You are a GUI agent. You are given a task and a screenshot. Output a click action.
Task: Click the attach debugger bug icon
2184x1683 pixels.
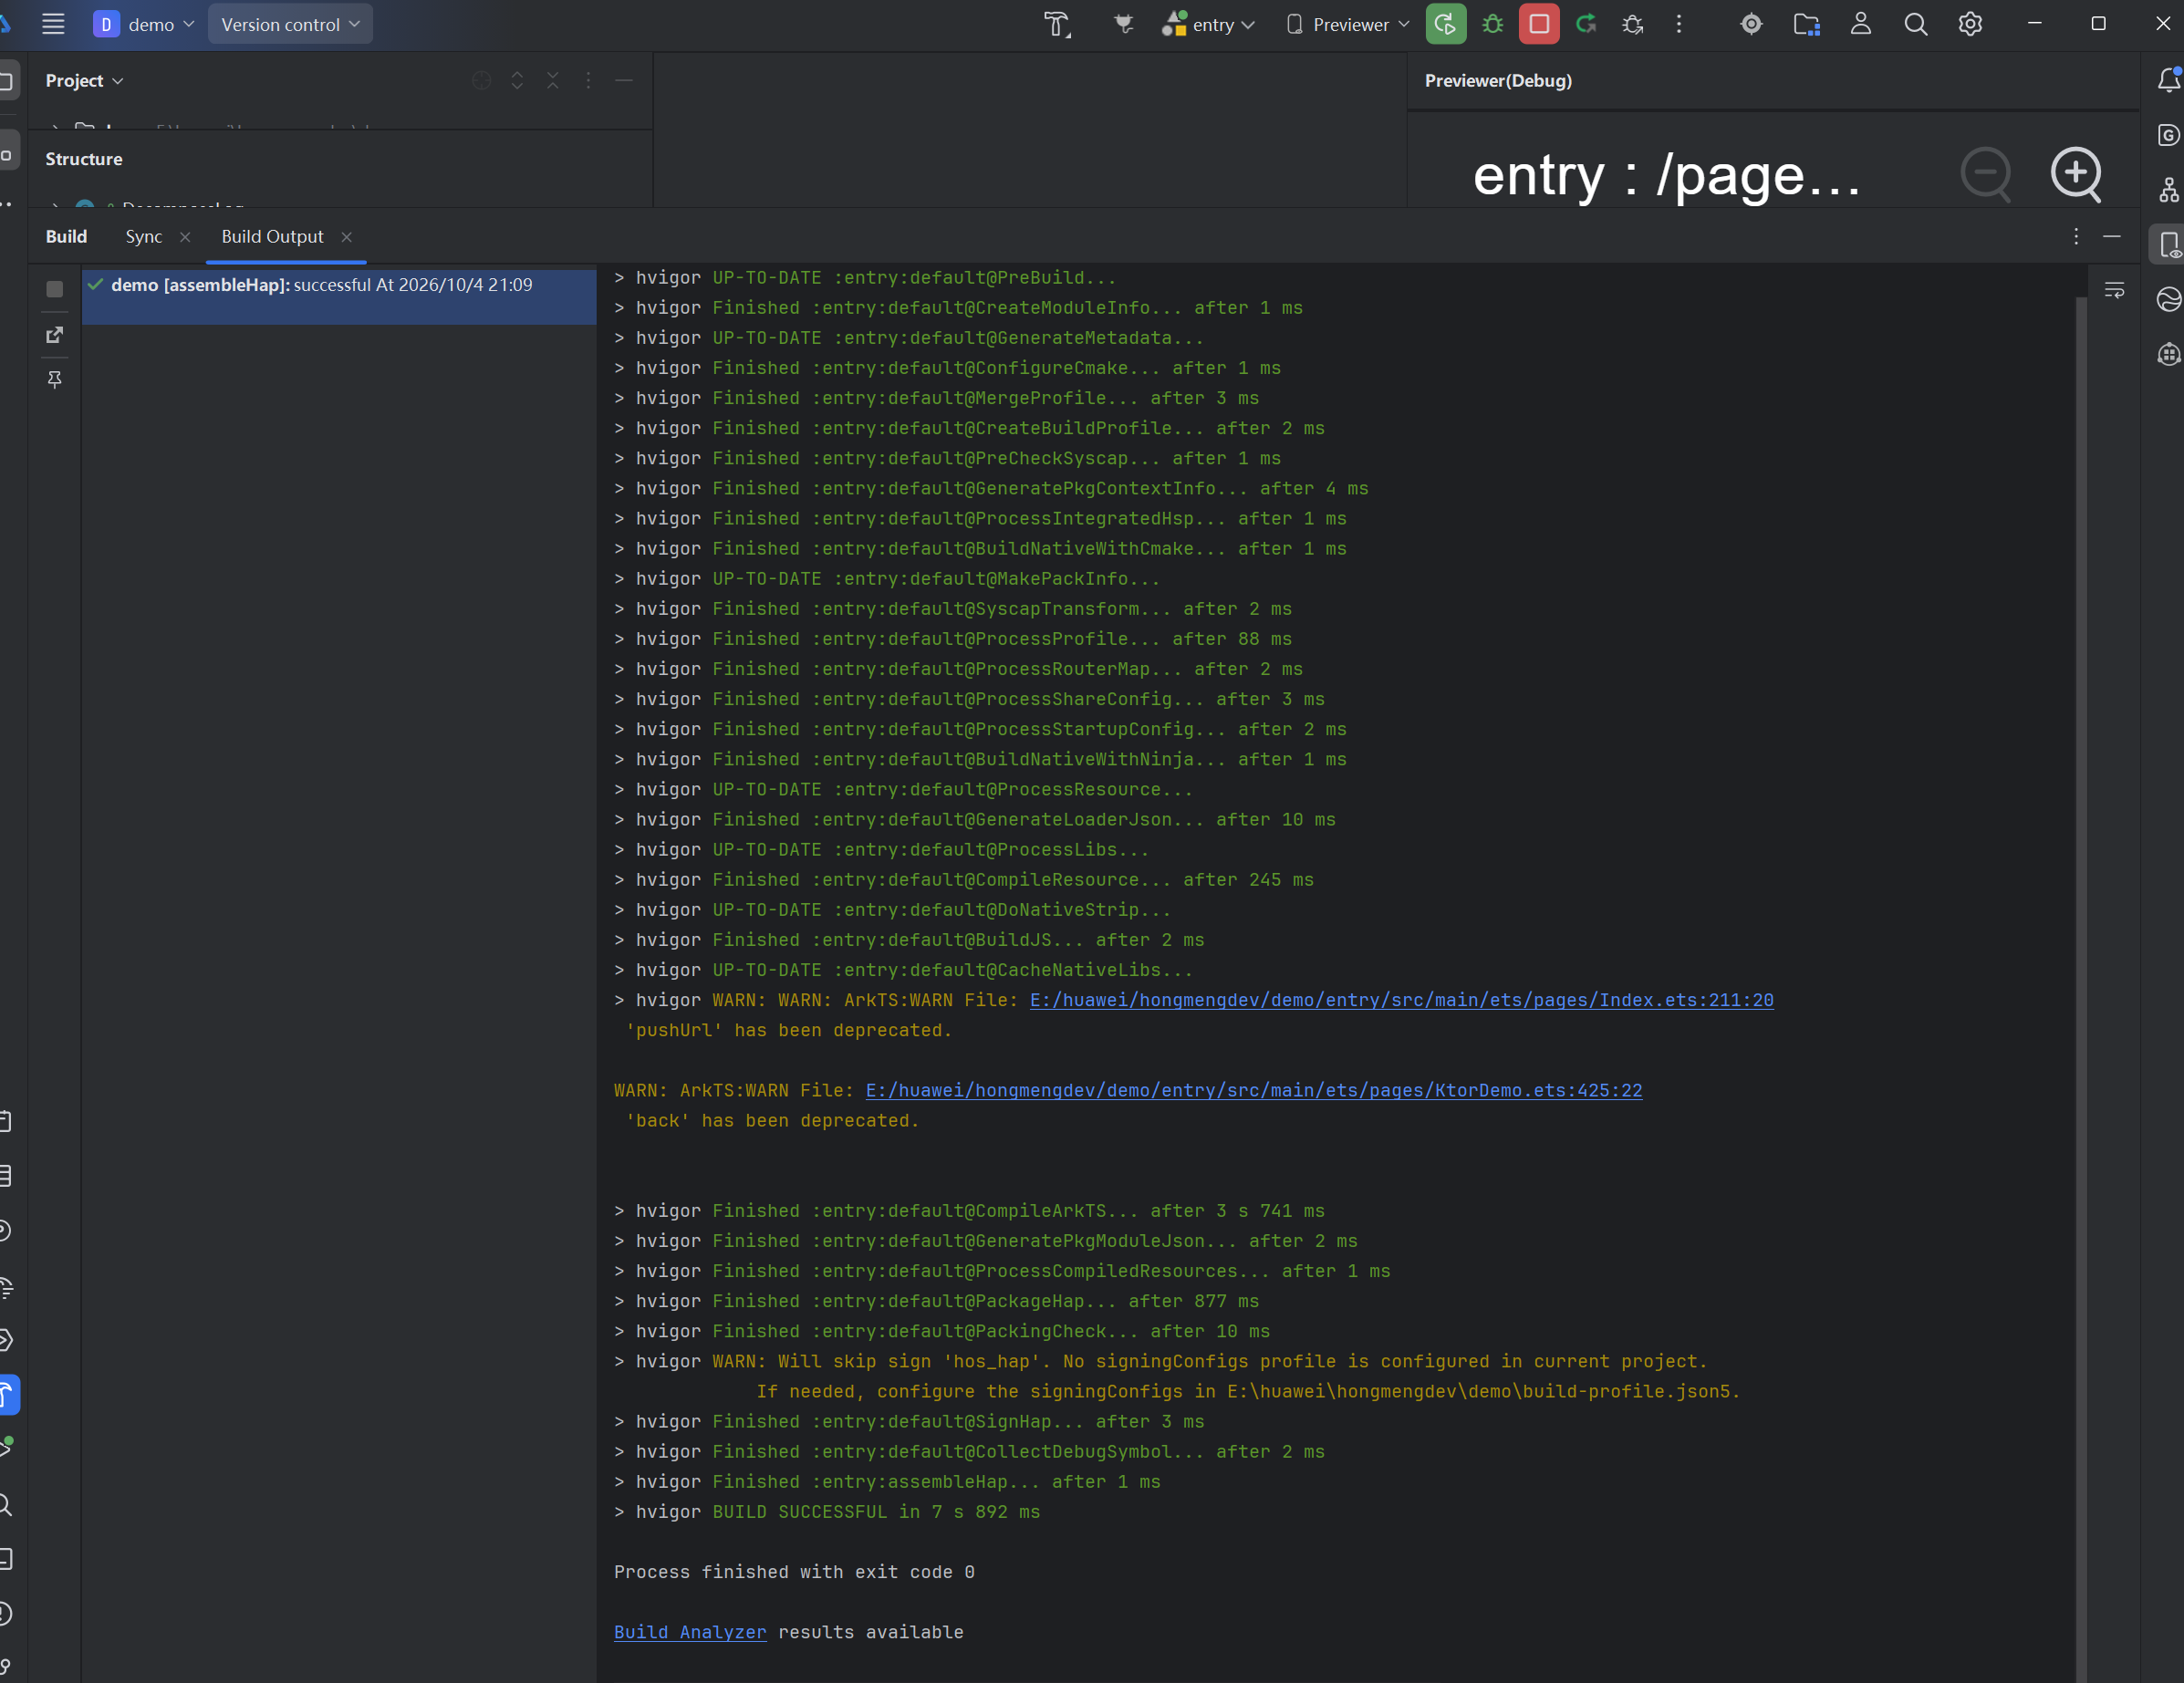click(1633, 24)
